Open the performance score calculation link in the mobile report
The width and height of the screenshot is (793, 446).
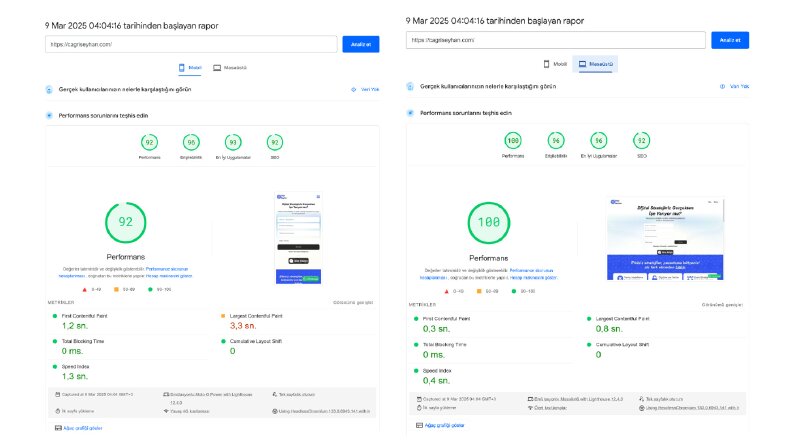(123, 273)
